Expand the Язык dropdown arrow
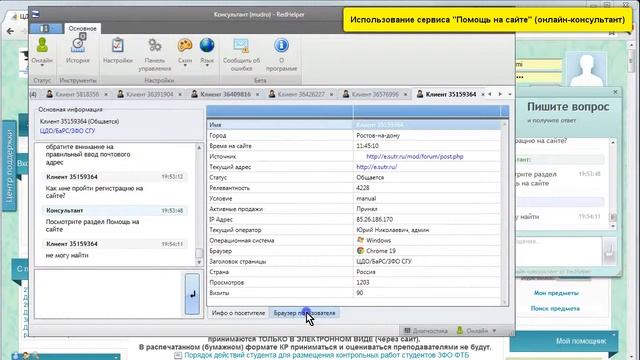The width and height of the screenshot is (640, 360). 207,66
